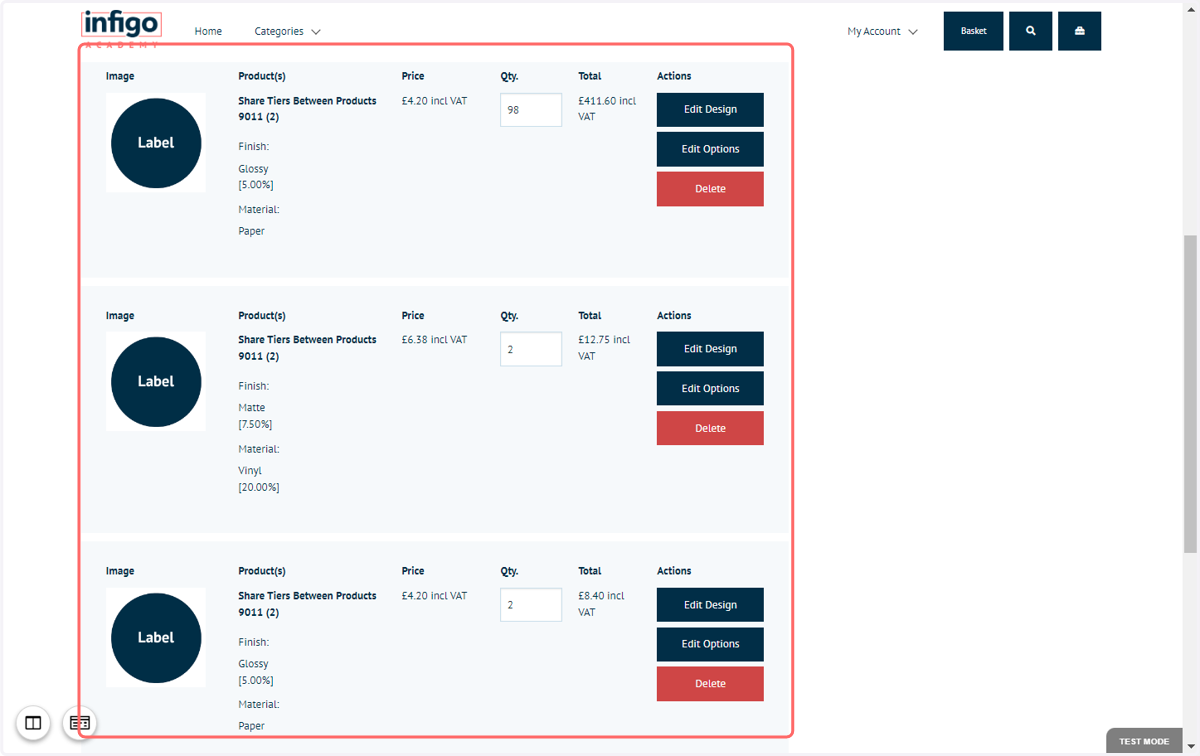Expand the My Account dropdown
Image resolution: width=1200 pixels, height=756 pixels.
click(882, 31)
